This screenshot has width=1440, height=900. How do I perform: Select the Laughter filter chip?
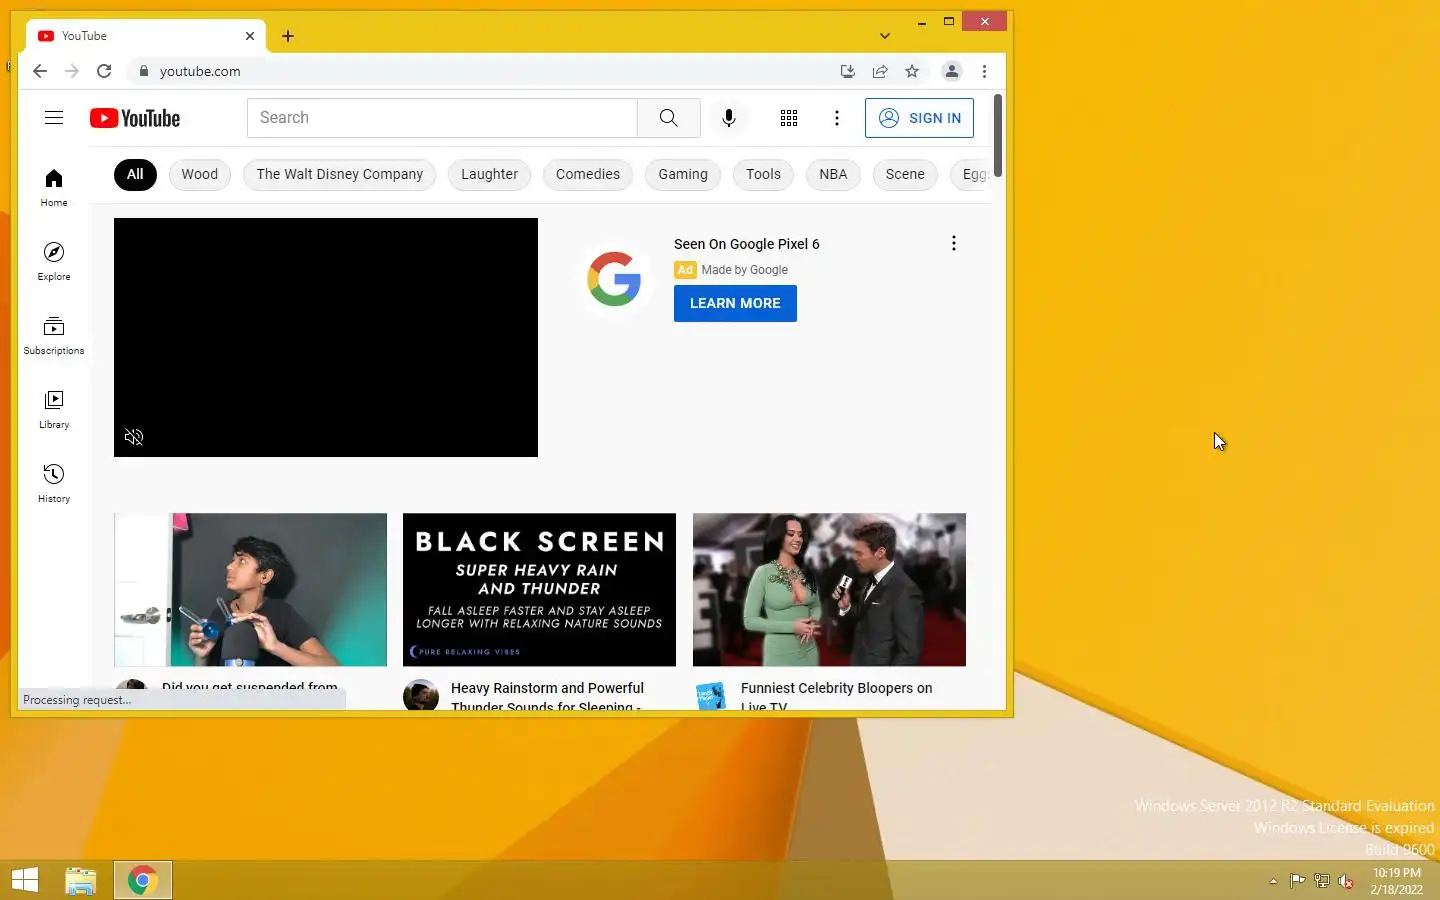(x=490, y=174)
